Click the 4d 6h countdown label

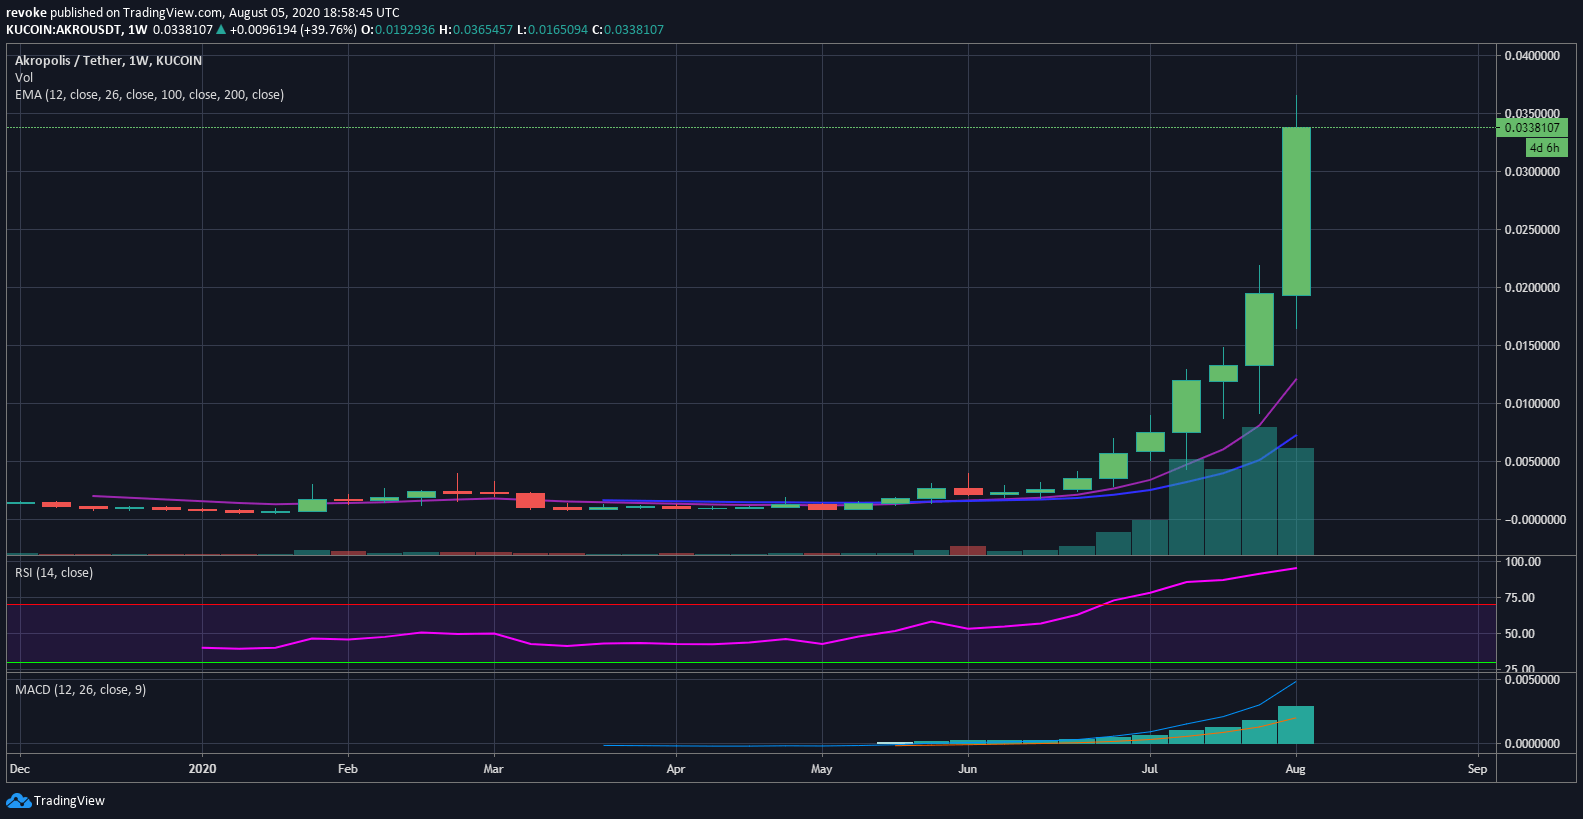(1545, 148)
